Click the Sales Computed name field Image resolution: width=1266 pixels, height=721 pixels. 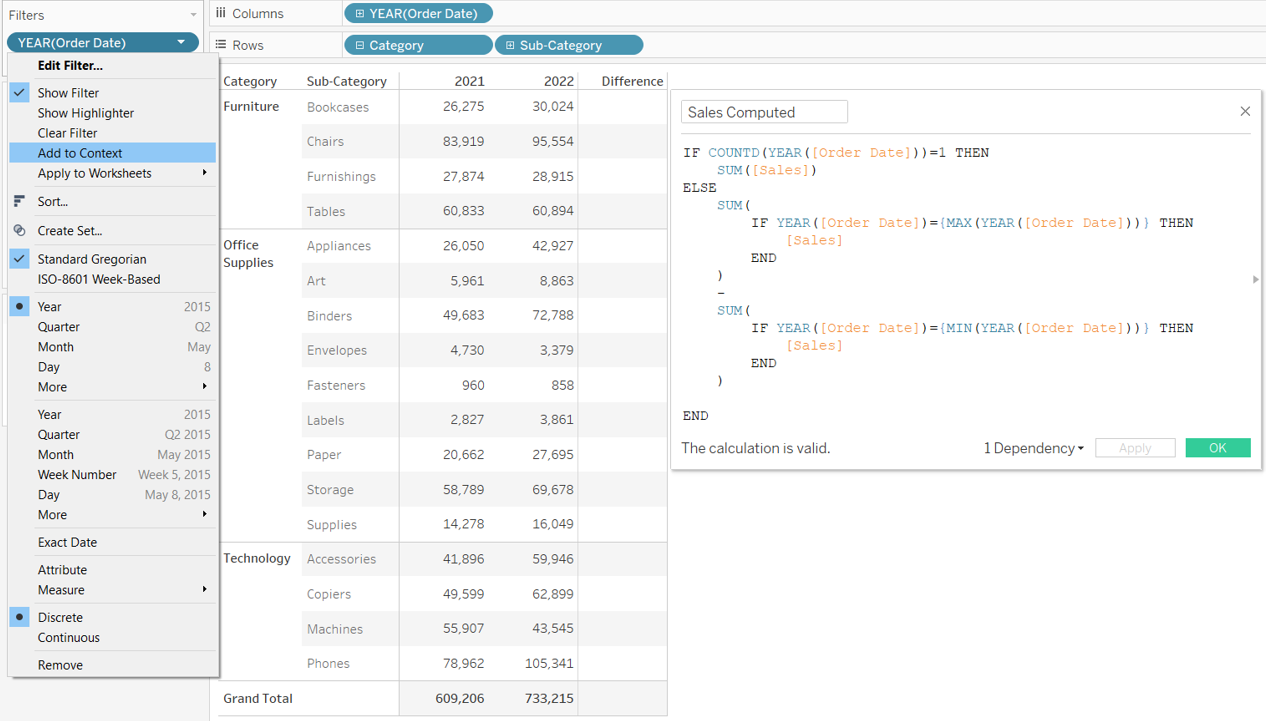click(764, 112)
